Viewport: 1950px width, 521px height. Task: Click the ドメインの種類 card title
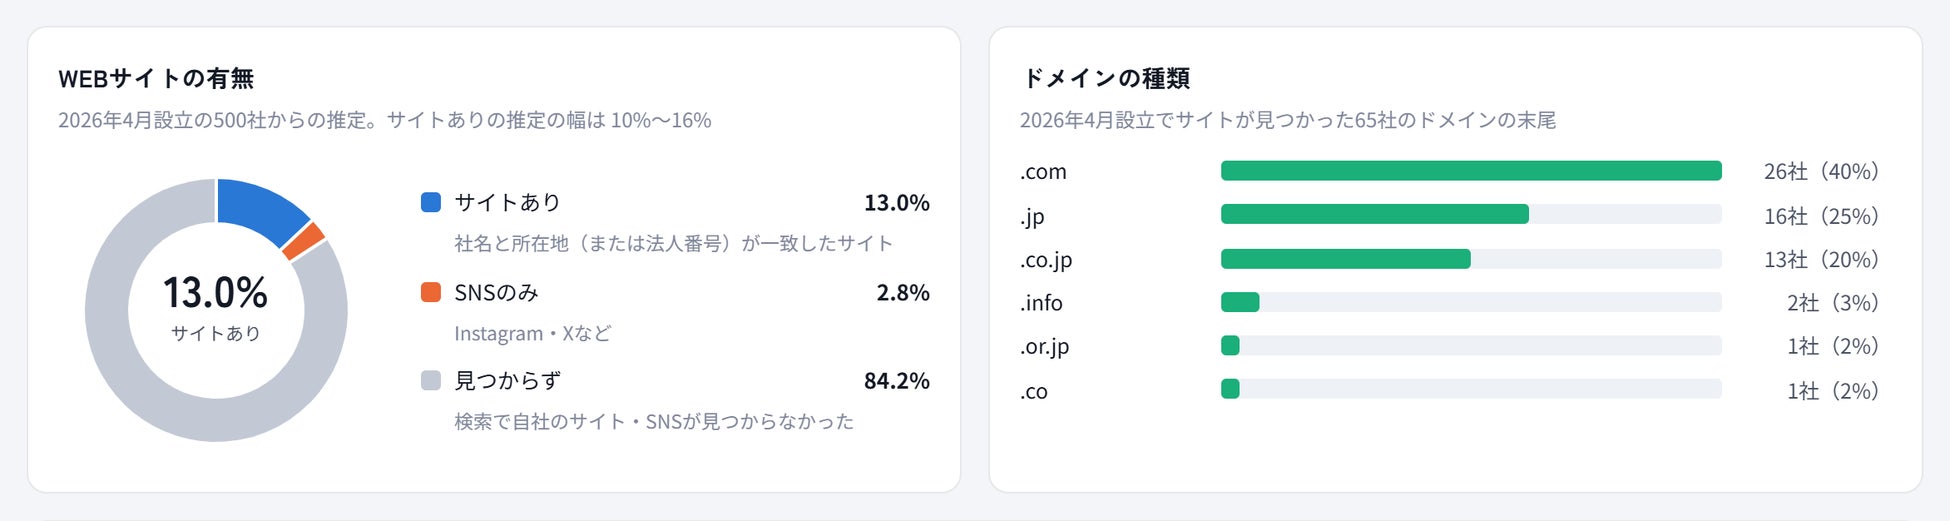1105,78
